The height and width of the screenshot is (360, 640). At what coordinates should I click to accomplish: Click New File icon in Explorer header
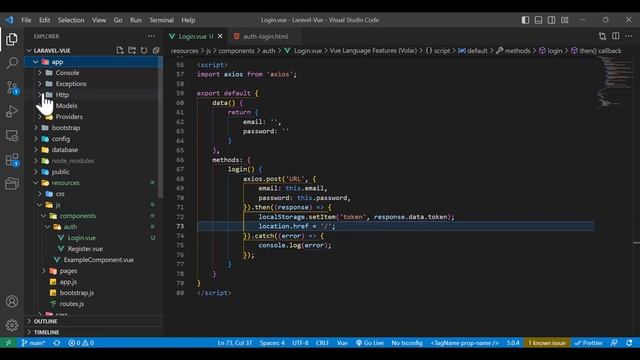click(x=120, y=50)
